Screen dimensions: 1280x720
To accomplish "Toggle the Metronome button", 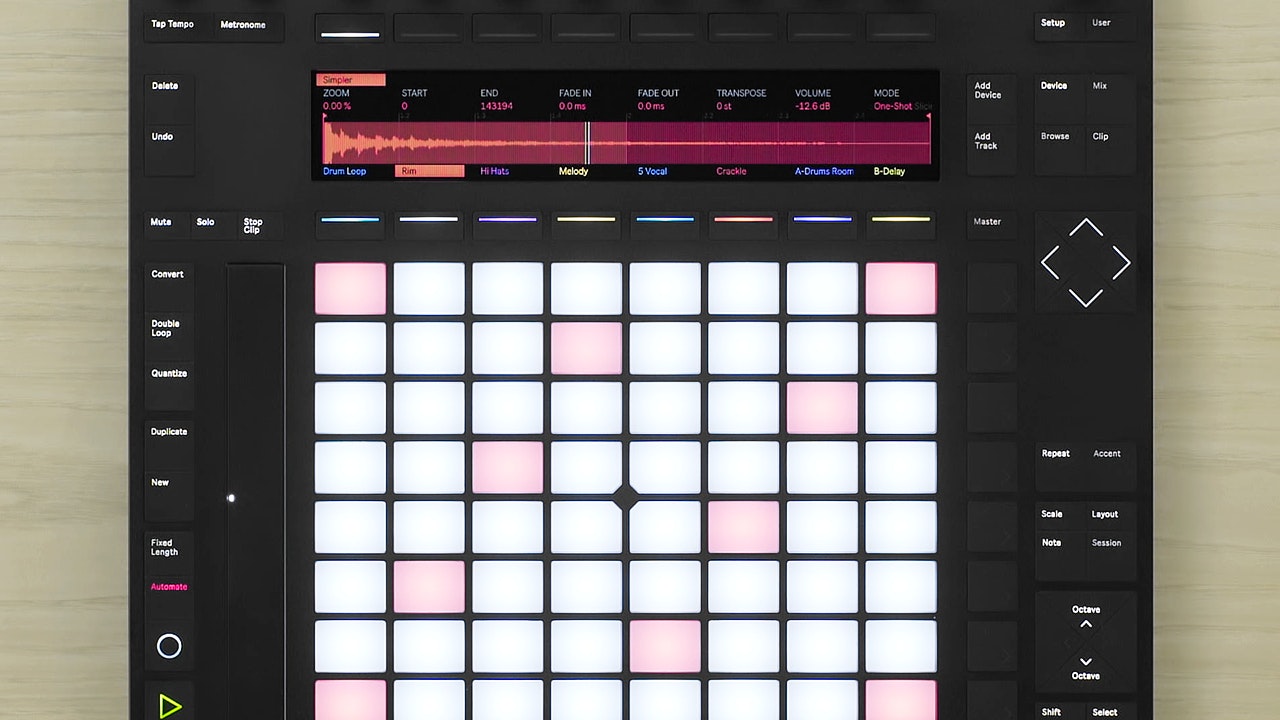I will click(243, 25).
